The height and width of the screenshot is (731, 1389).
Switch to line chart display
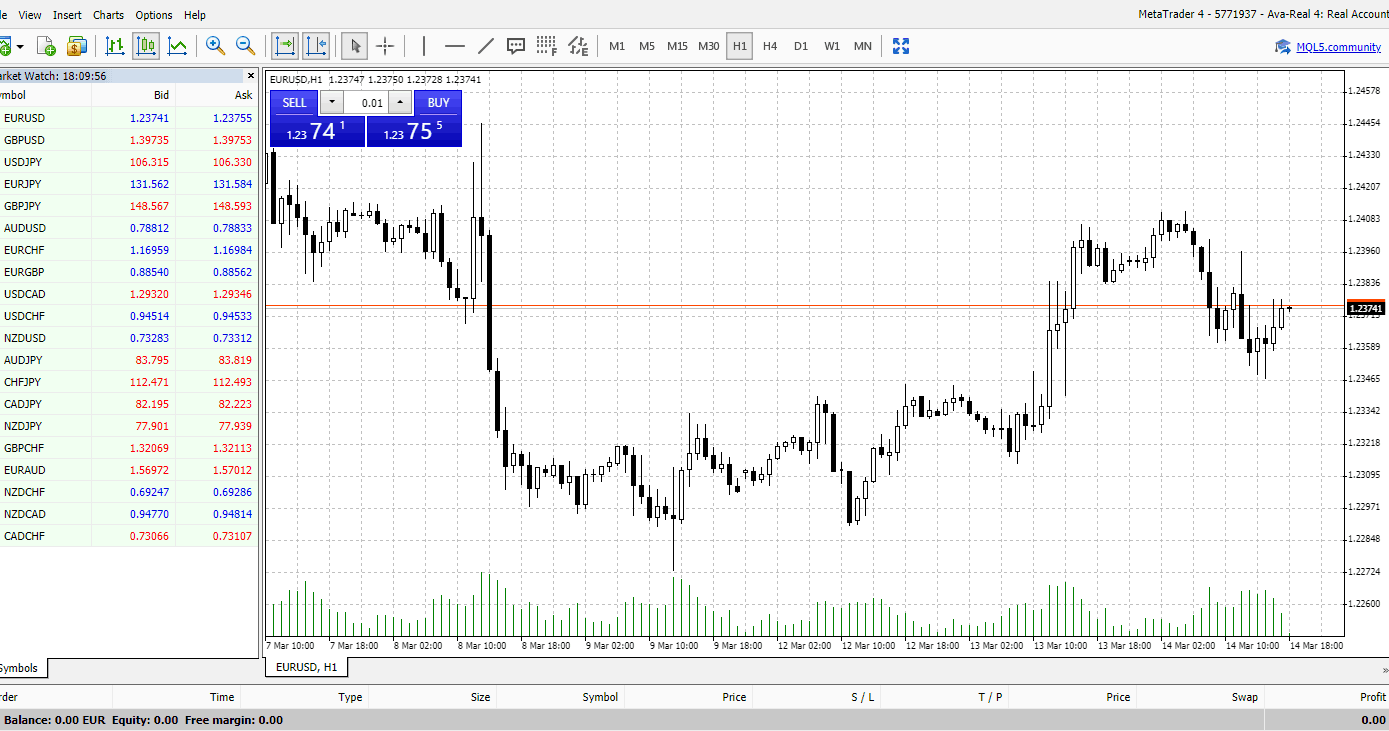(x=177, y=46)
